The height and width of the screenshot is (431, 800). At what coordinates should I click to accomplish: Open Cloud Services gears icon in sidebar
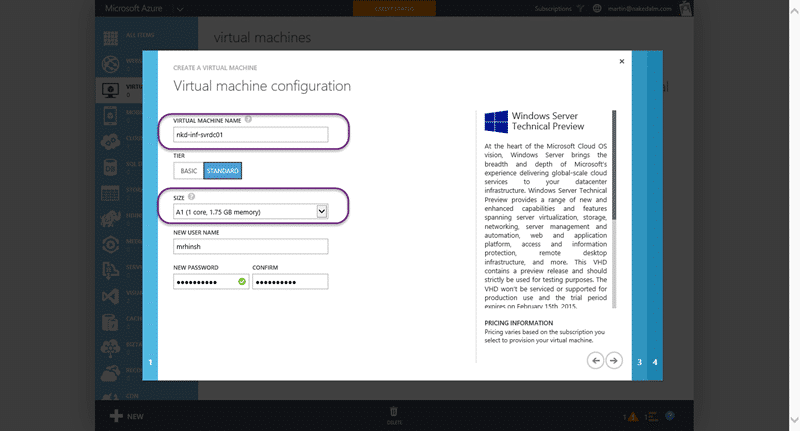coord(111,141)
